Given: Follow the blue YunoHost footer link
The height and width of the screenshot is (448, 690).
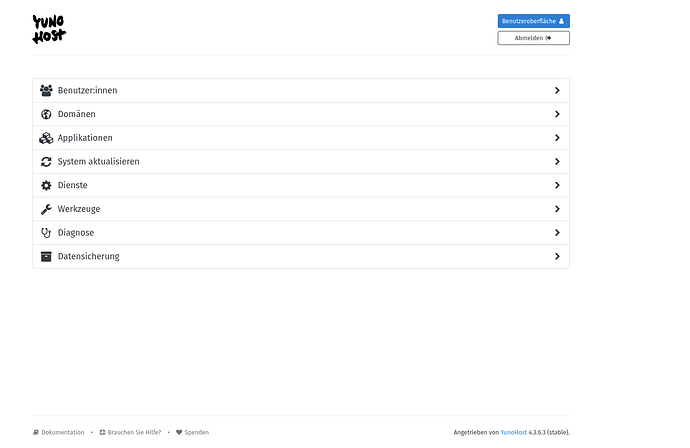Looking at the screenshot, I should tap(514, 432).
